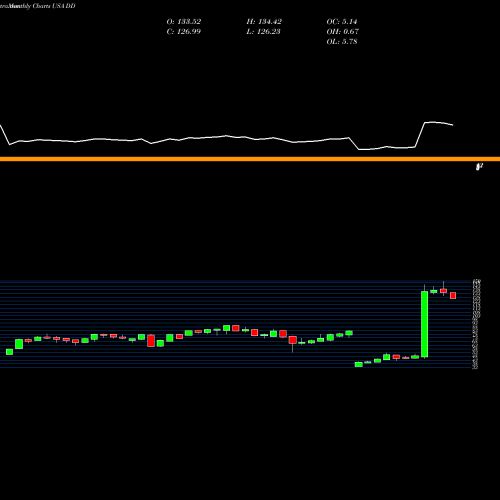
Task: Click the price axis labels at right
Action: click(476, 324)
